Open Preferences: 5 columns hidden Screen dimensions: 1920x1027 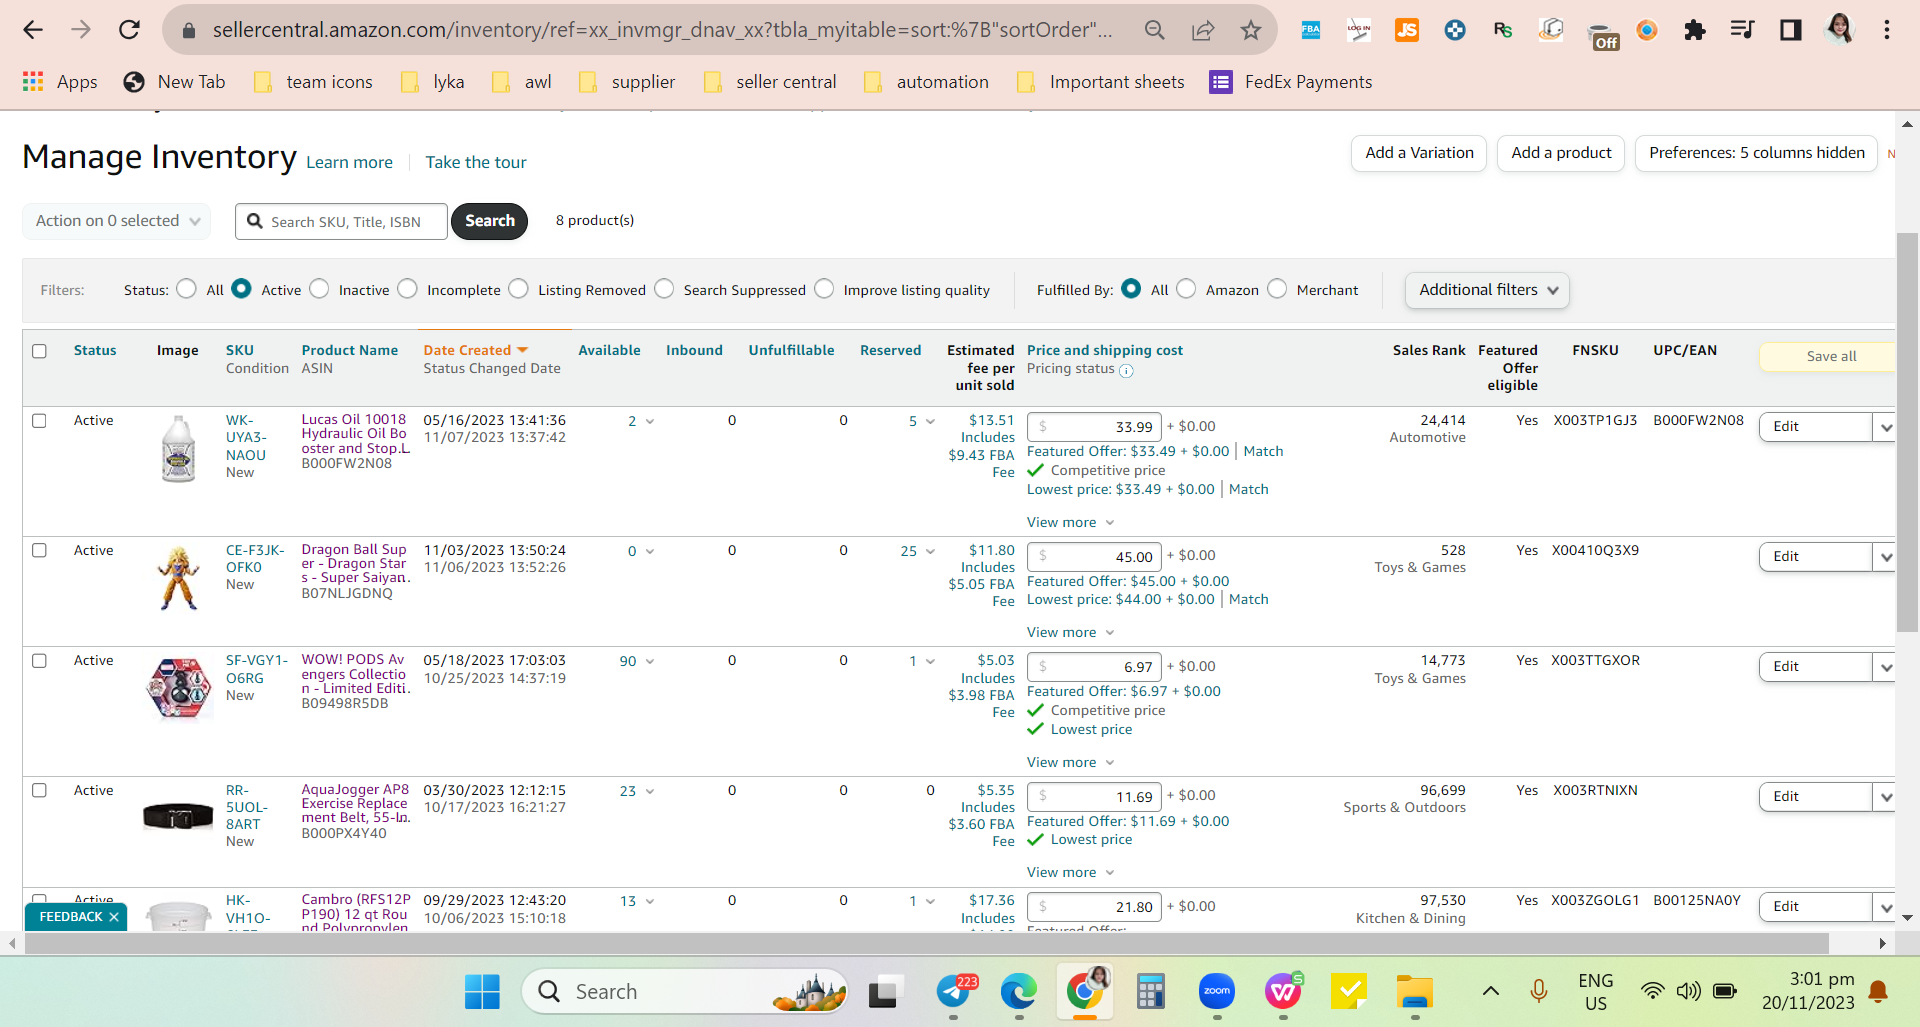click(x=1757, y=153)
